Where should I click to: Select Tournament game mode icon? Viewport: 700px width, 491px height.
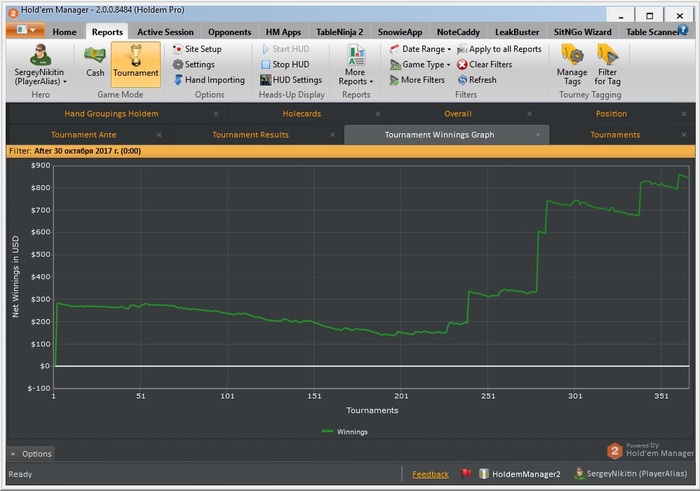pos(135,61)
